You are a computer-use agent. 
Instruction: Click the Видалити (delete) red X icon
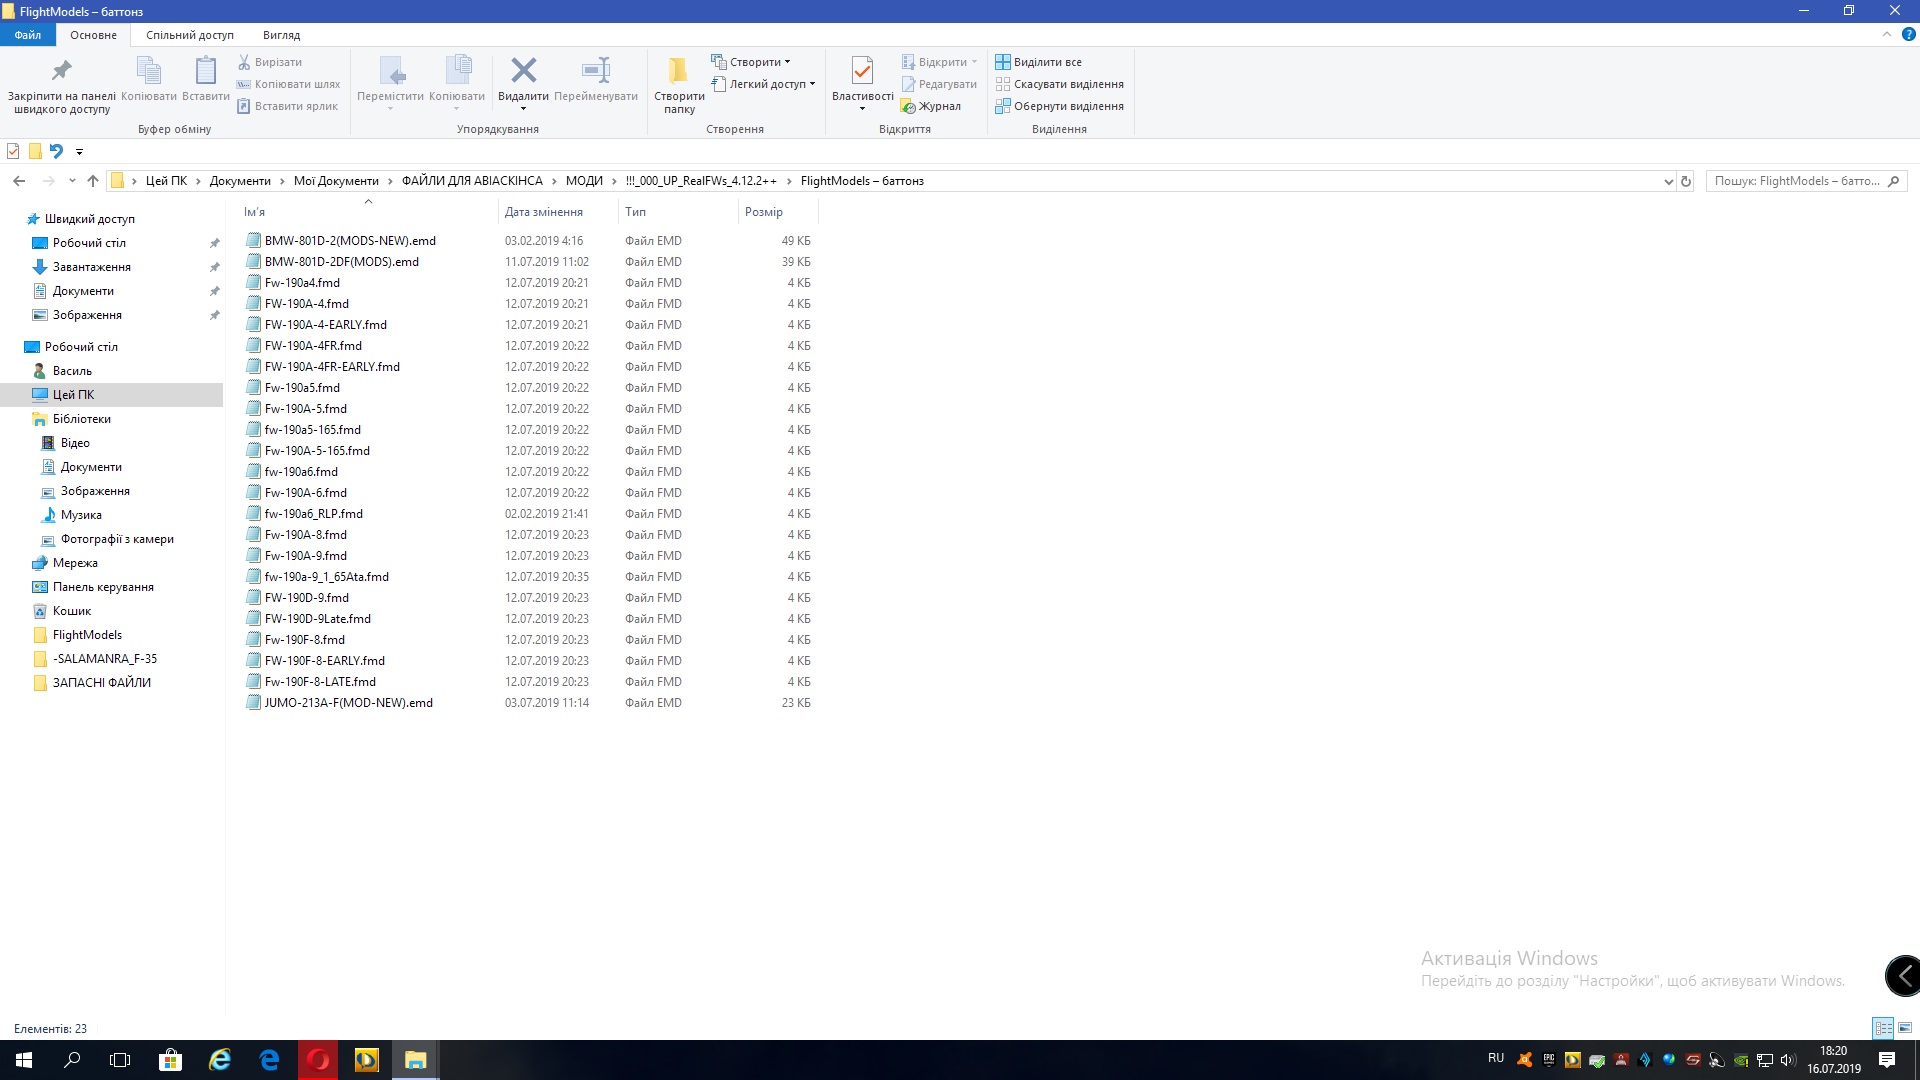tap(523, 71)
